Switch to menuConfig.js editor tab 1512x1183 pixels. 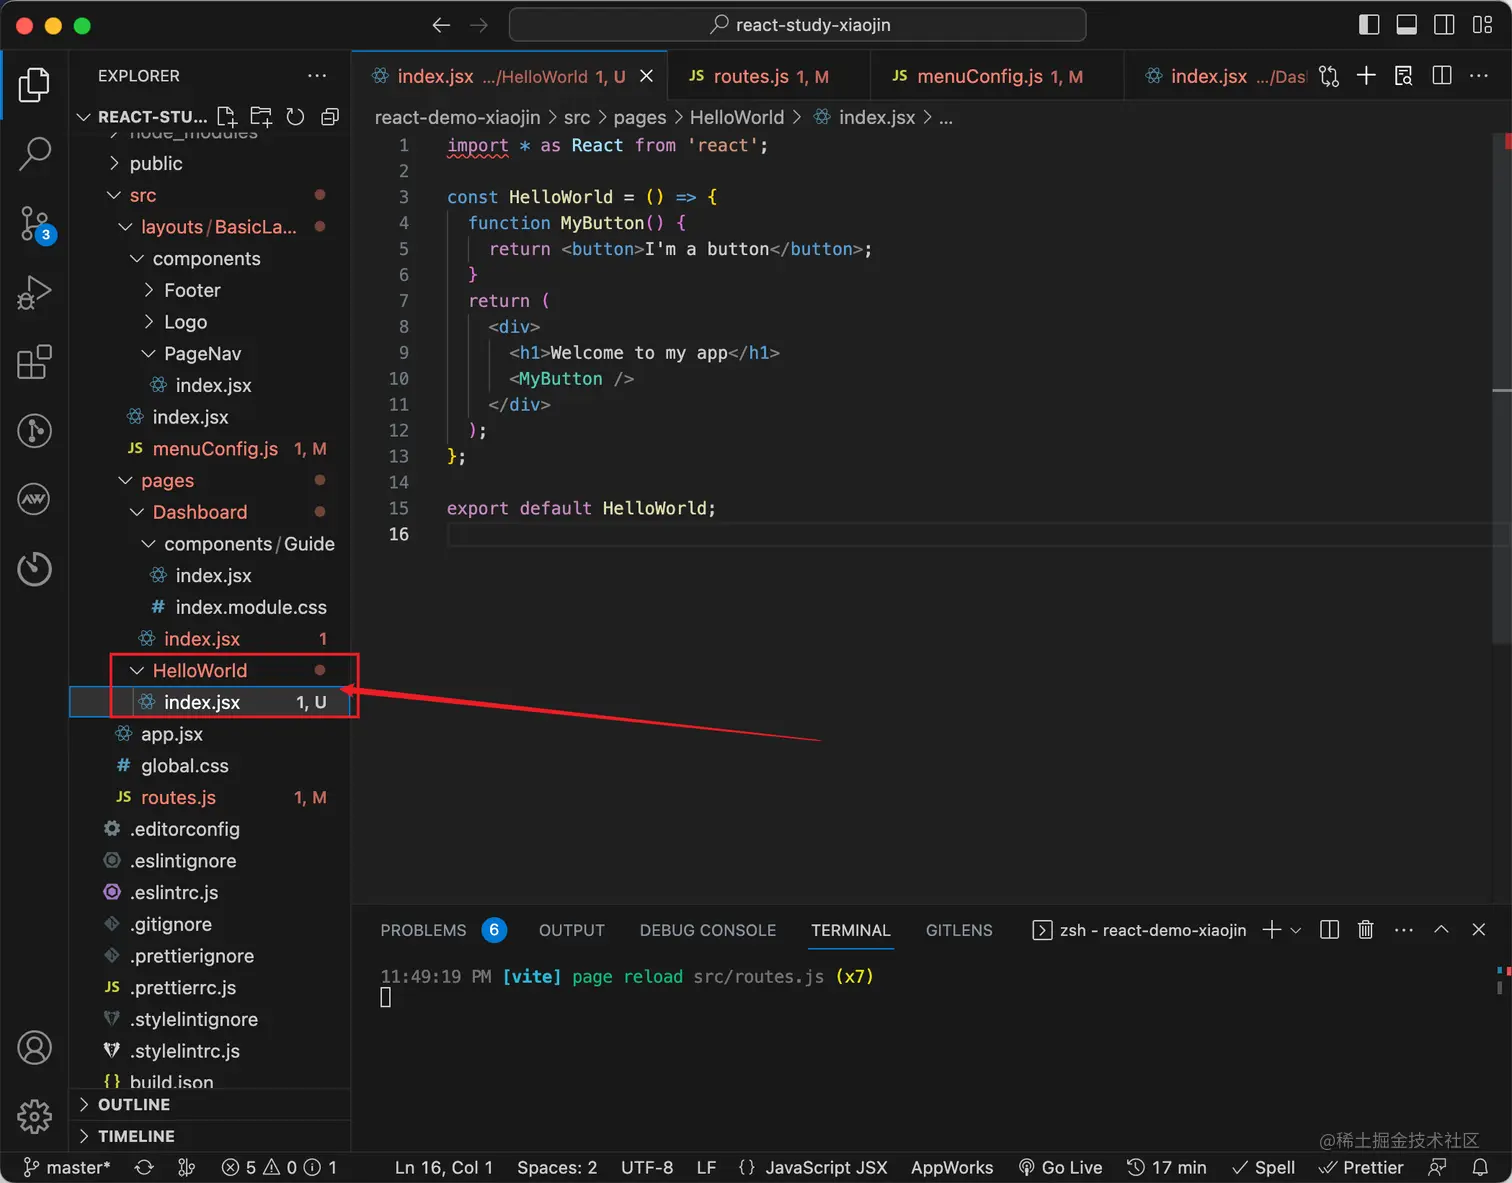pyautogui.click(x=997, y=76)
